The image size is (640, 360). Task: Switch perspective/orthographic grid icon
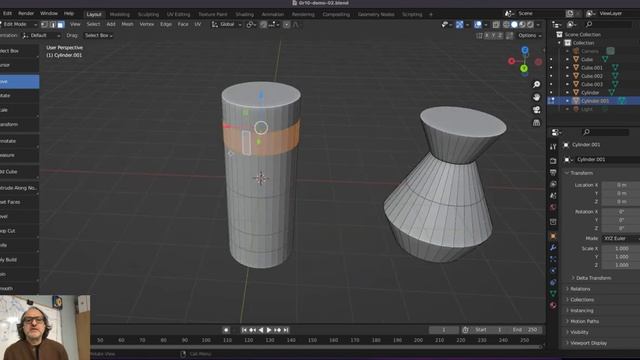537,123
